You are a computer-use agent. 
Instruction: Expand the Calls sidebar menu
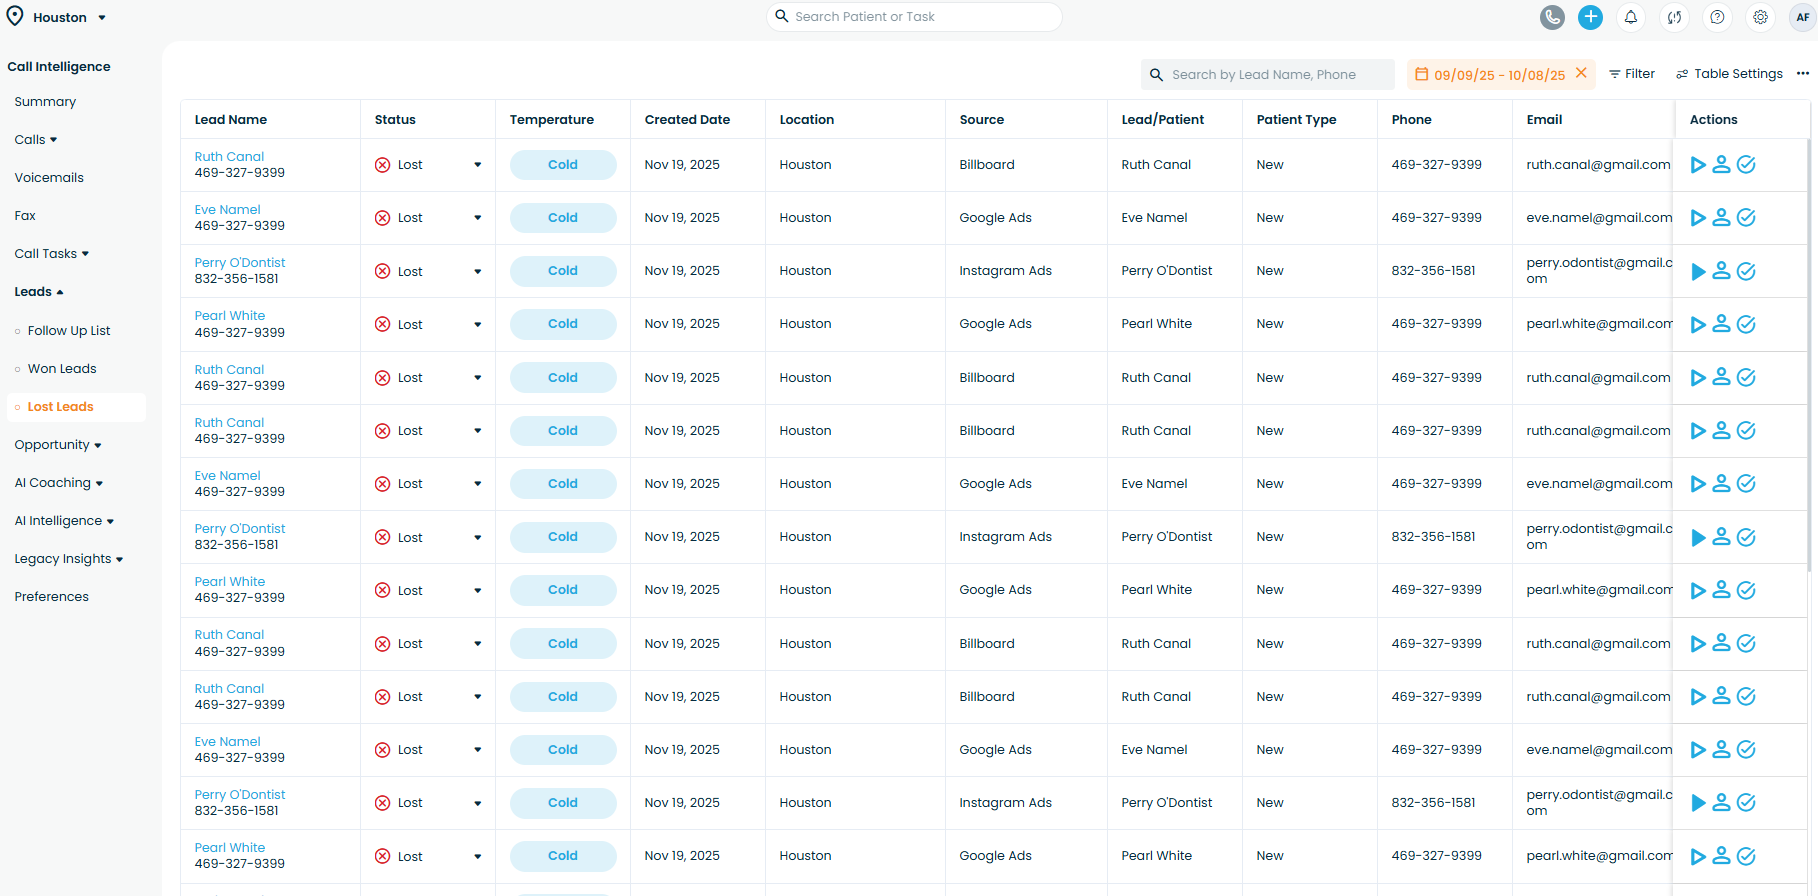[36, 140]
